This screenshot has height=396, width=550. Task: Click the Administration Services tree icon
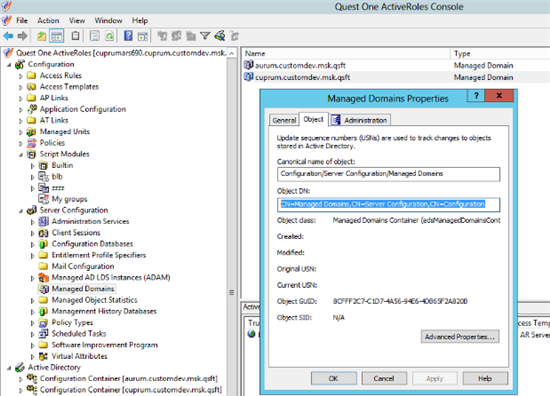[x=43, y=221]
